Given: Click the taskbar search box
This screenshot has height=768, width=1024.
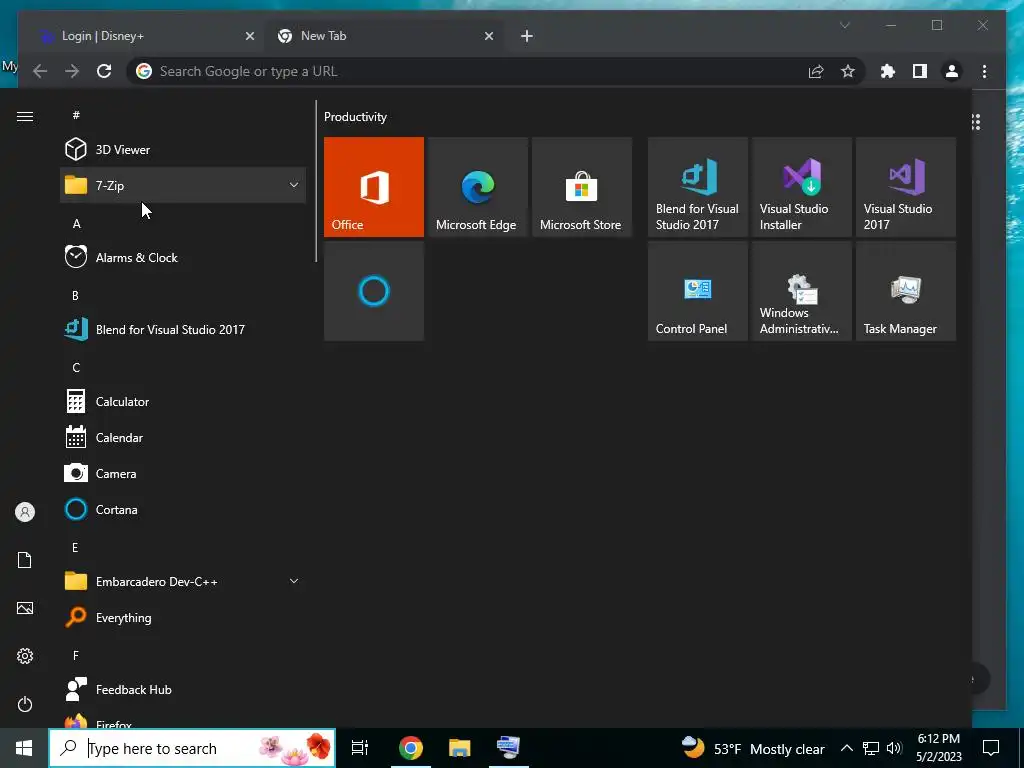Looking at the screenshot, I should coord(192,748).
